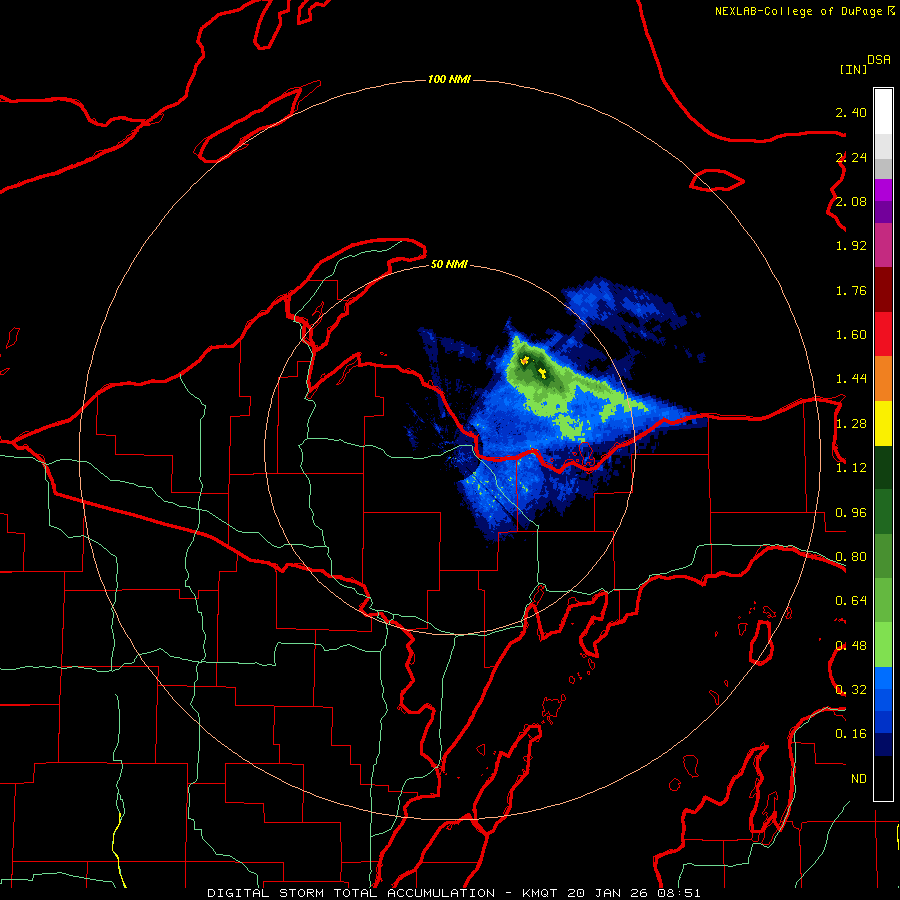Viewport: 900px width, 900px height.
Task: Click the 0.16 legend value
Action: tap(851, 734)
